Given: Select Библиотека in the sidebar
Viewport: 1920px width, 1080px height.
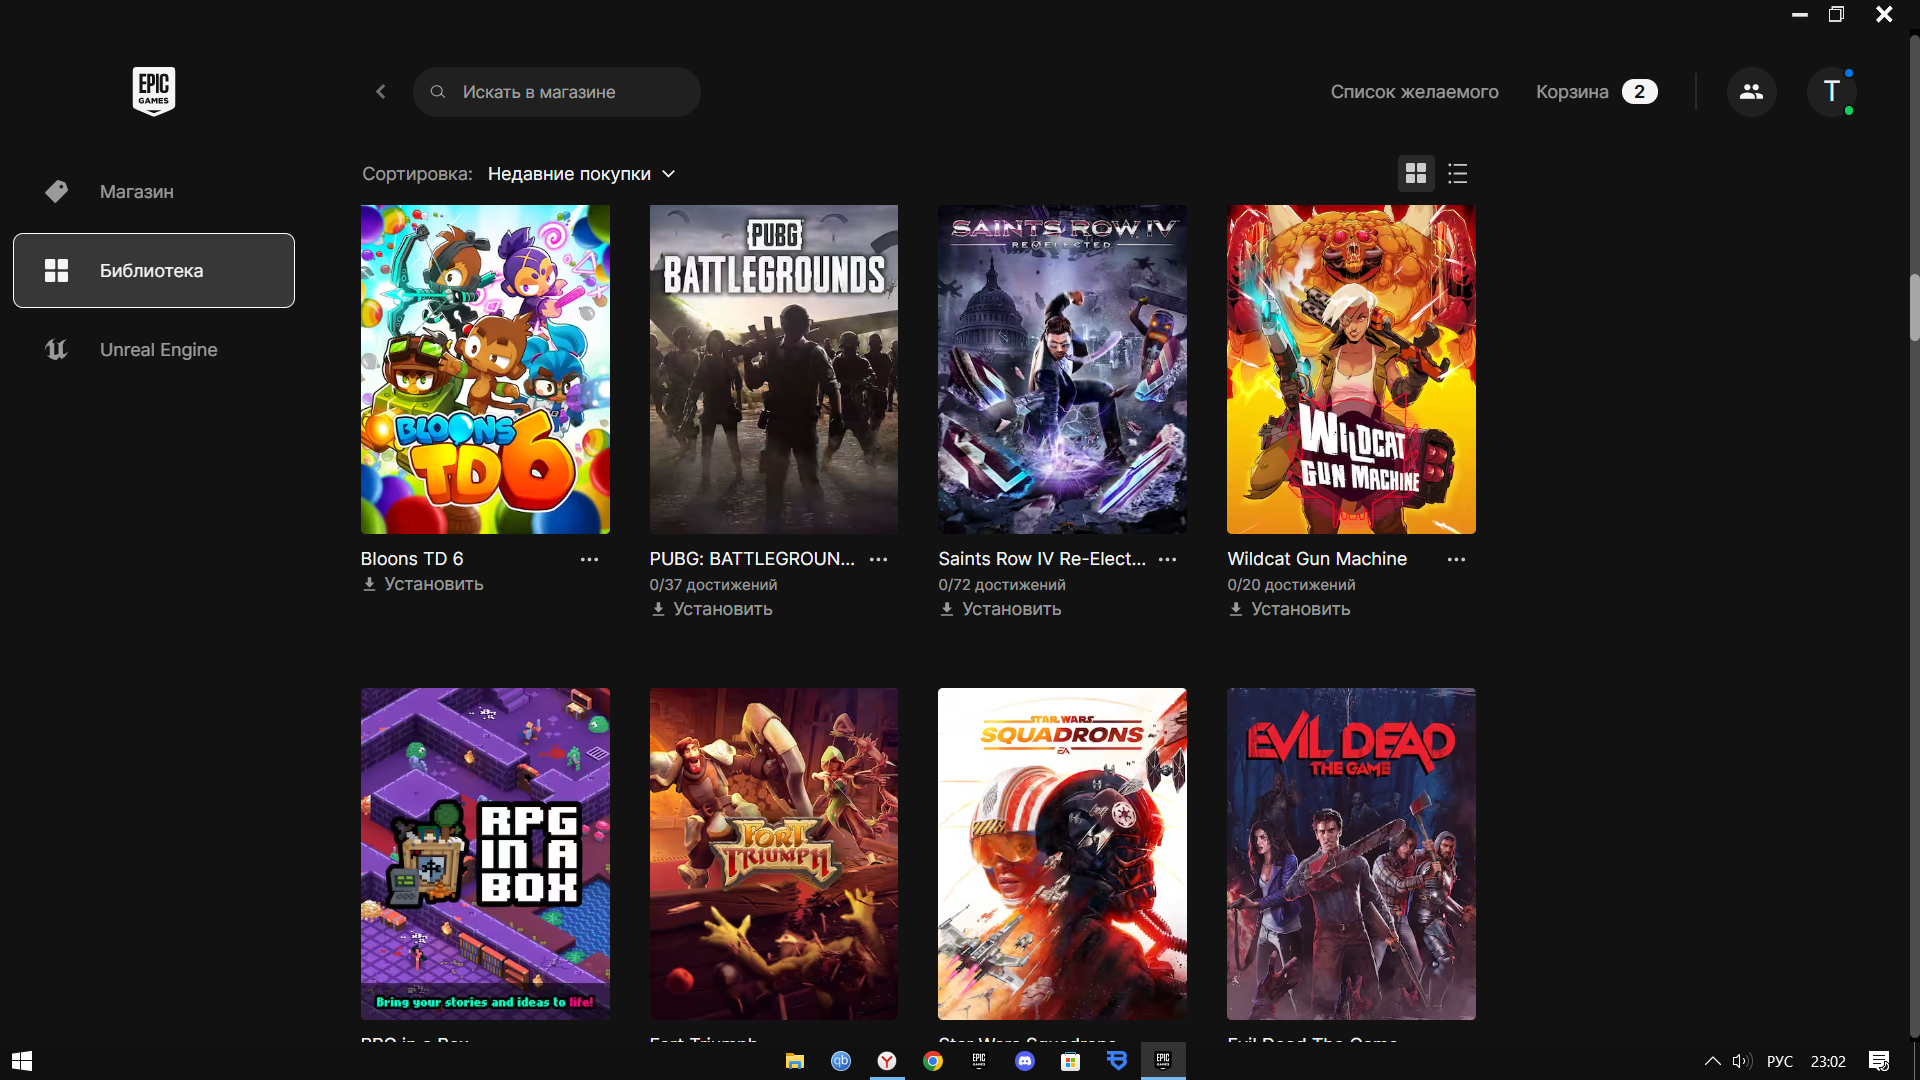Looking at the screenshot, I should (x=154, y=270).
